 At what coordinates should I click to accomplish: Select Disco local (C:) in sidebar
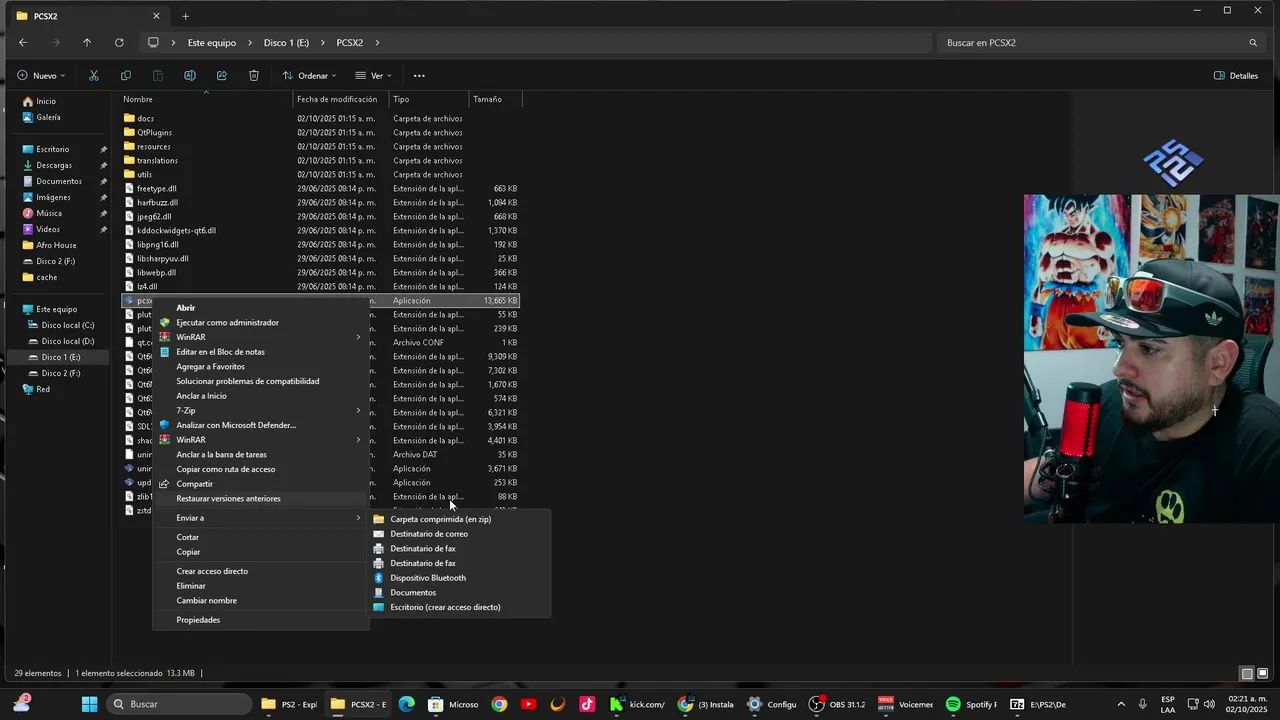pyautogui.click(x=67, y=325)
